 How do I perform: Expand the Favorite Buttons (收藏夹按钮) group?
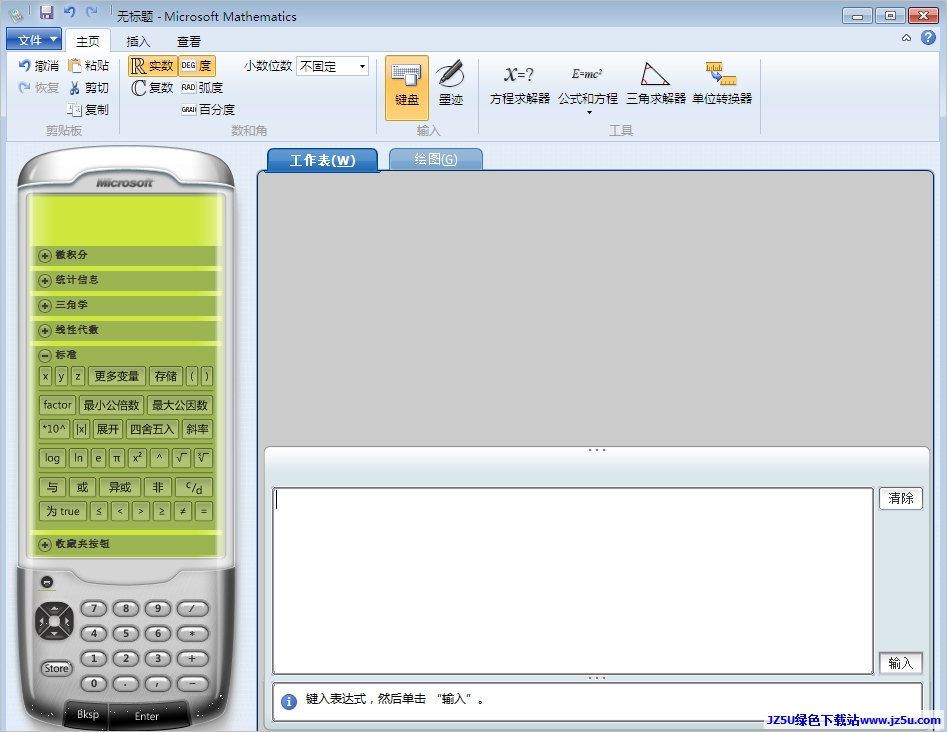45,544
